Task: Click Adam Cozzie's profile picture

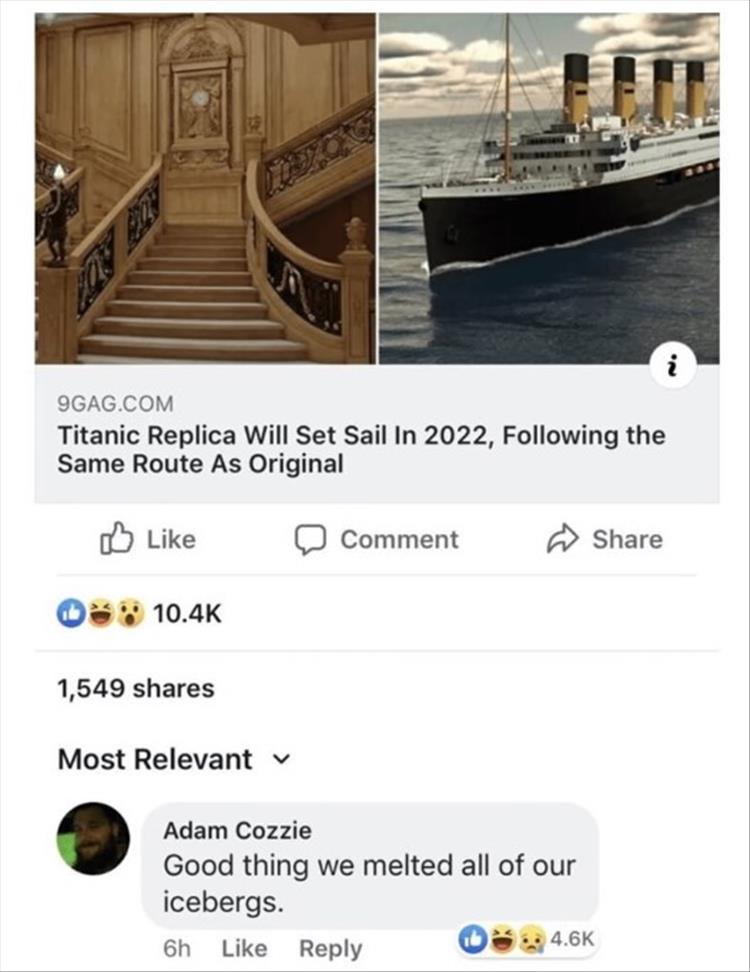Action: (x=92, y=838)
